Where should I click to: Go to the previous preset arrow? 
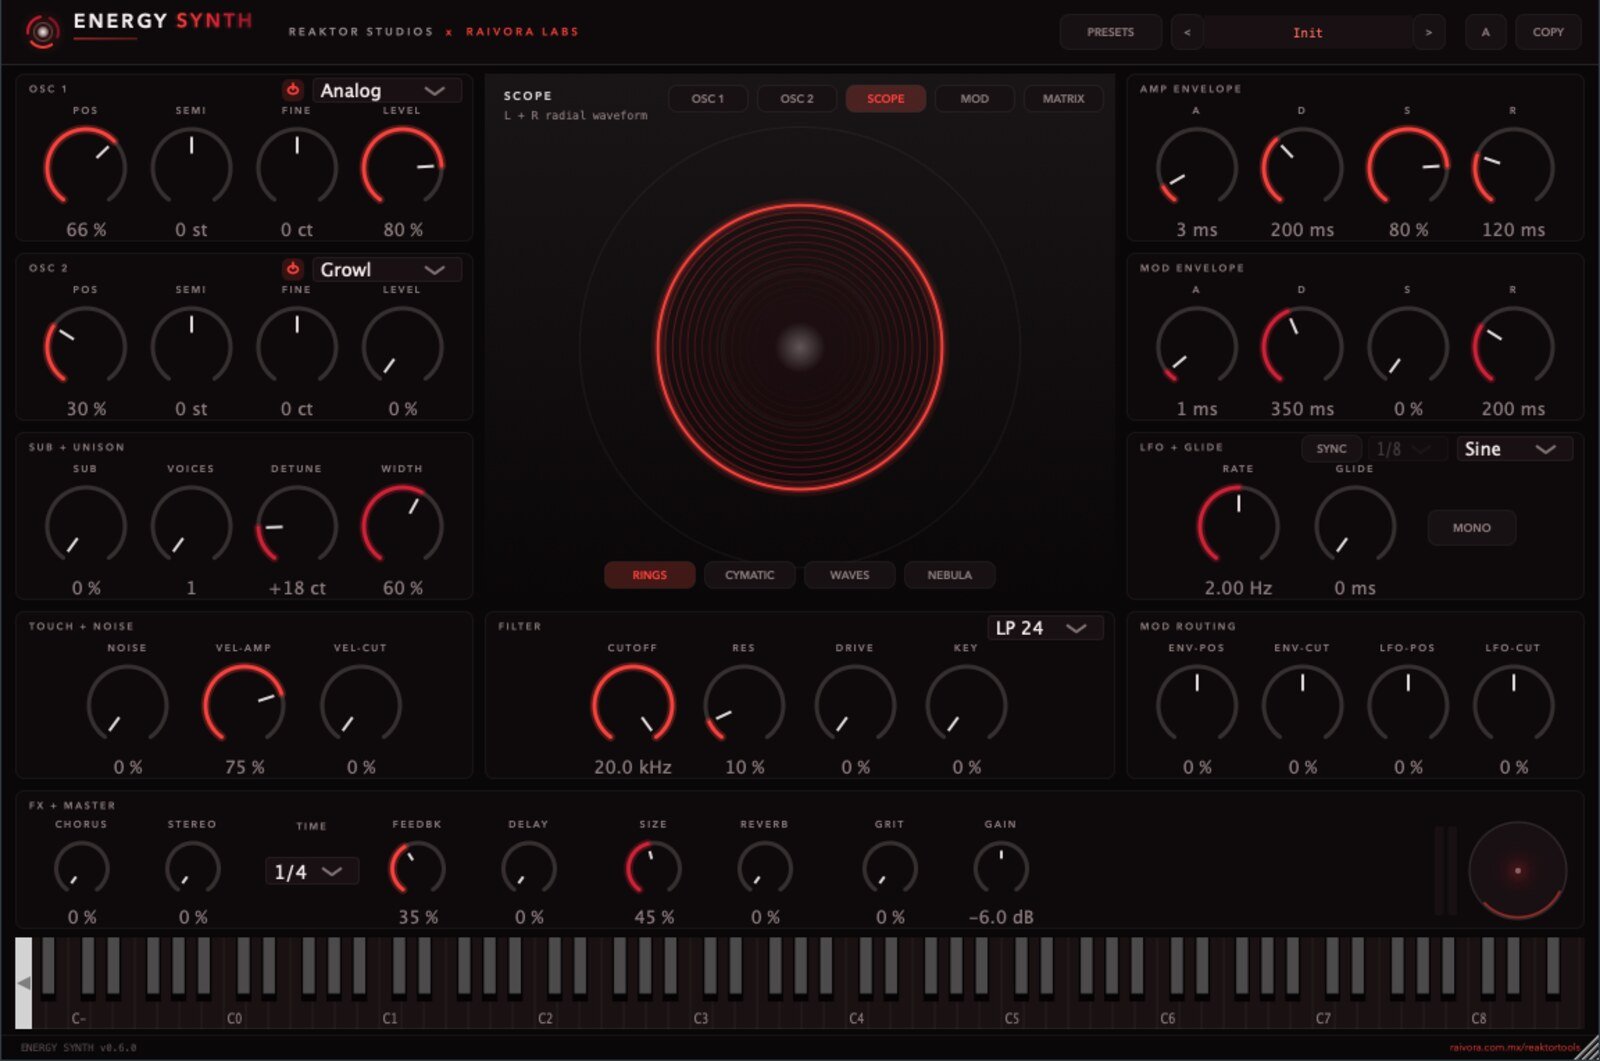(1187, 32)
